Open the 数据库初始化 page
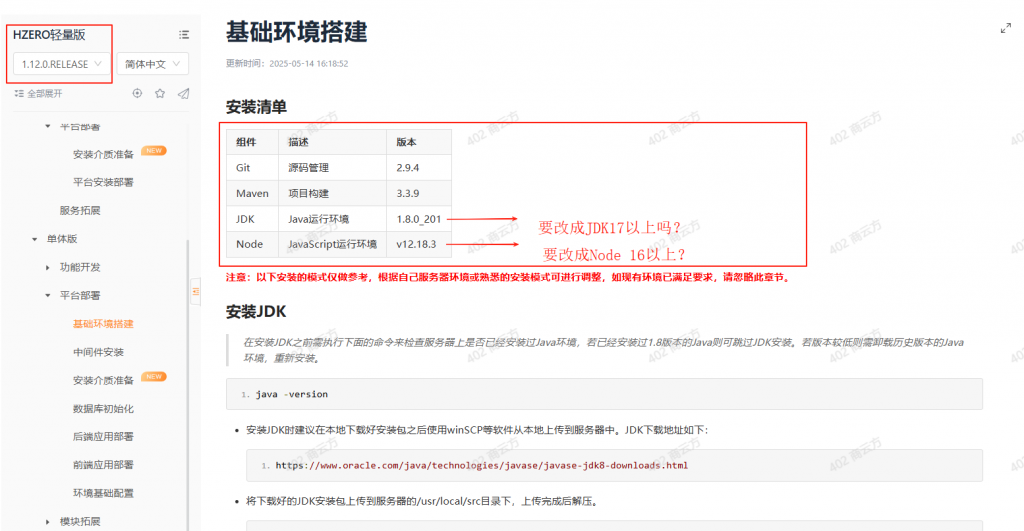Viewport: 1024px width, 531px height. [x=103, y=408]
